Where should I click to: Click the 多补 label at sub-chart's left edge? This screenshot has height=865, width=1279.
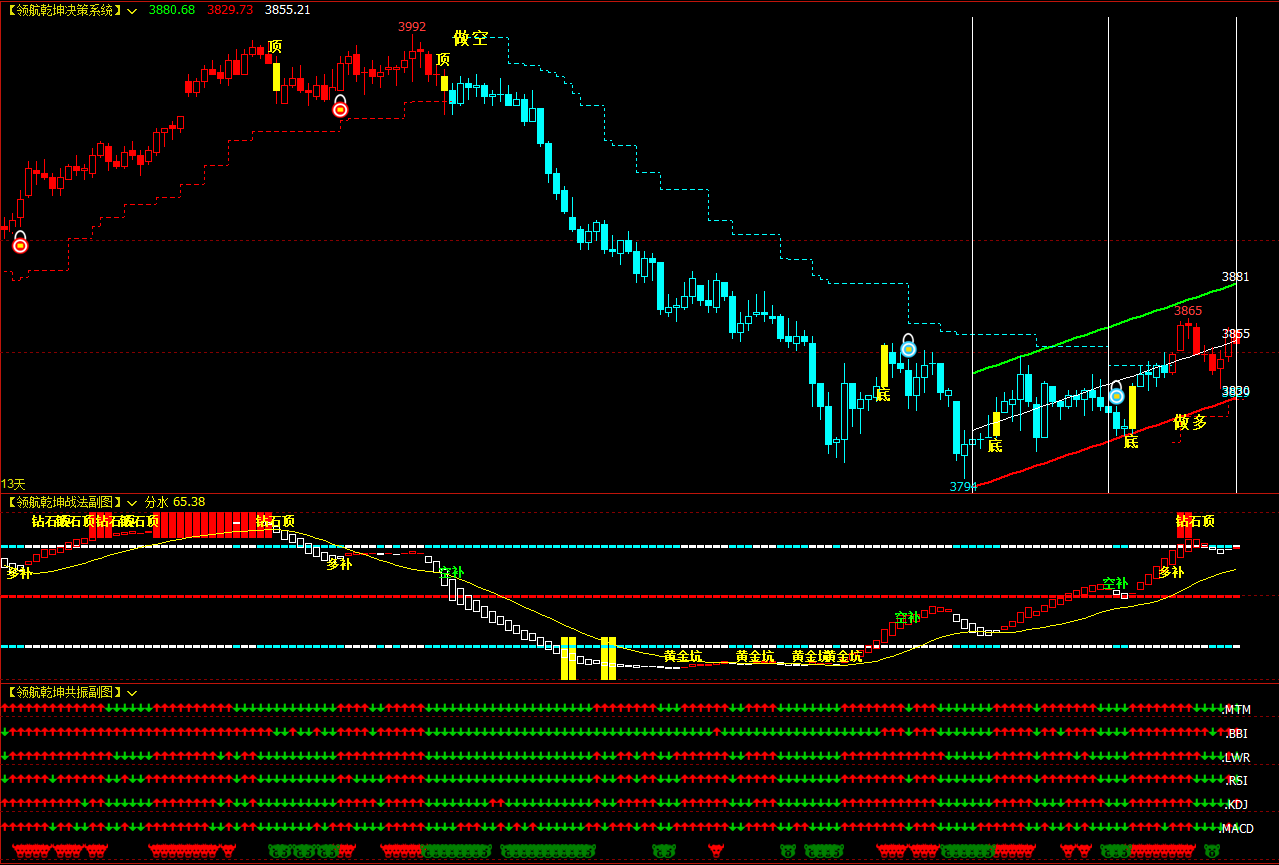[x=19, y=574]
